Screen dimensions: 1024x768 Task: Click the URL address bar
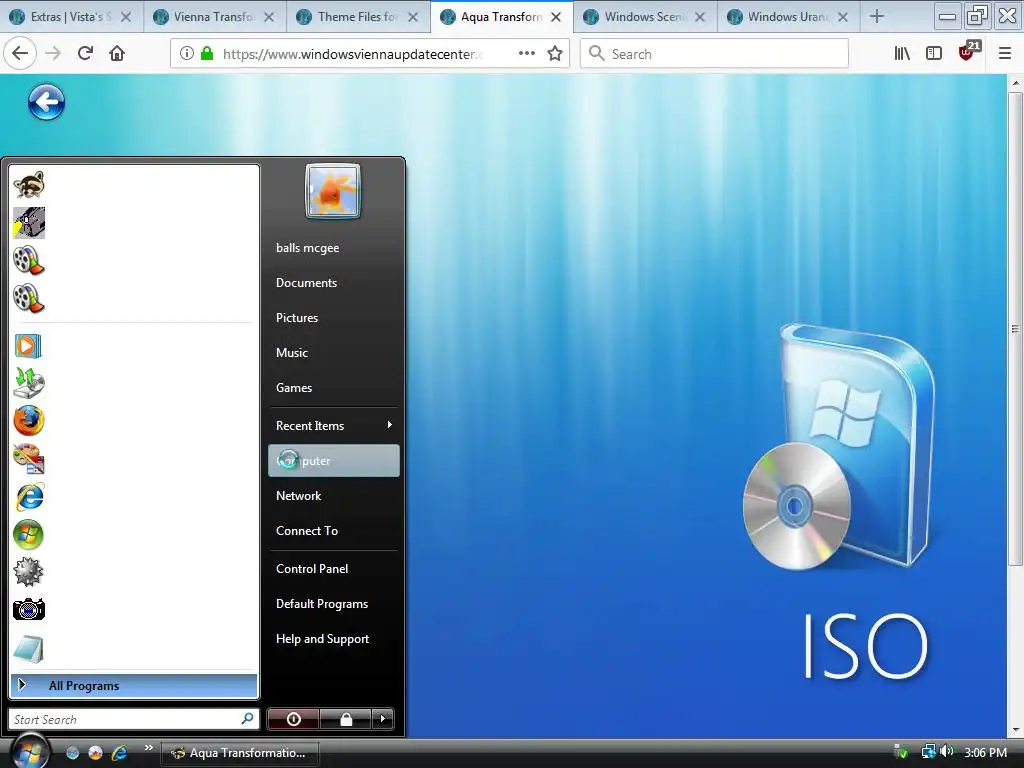pyautogui.click(x=370, y=54)
